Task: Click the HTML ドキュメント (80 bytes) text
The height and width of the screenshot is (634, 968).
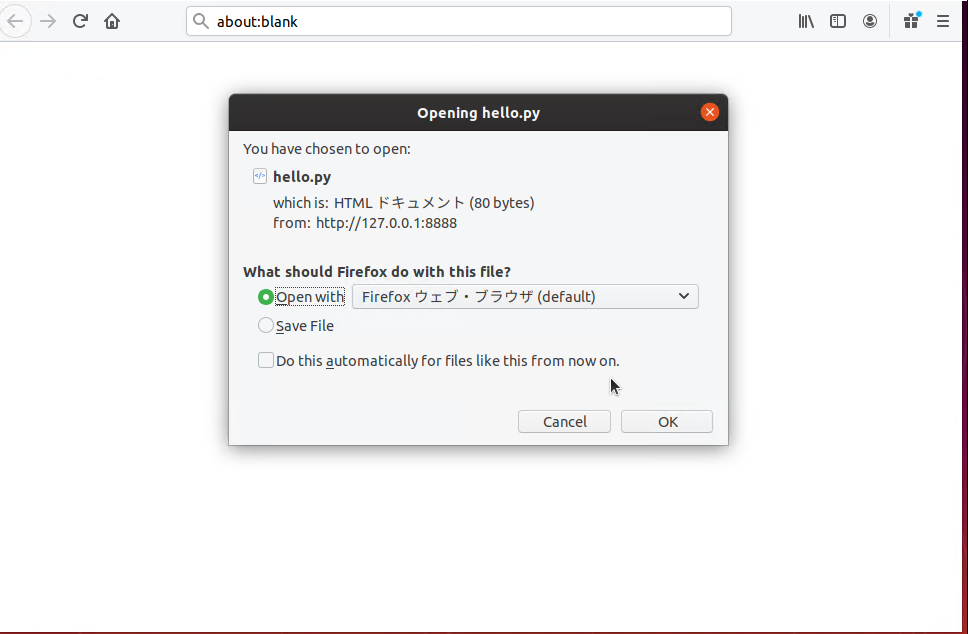Action: pos(434,202)
